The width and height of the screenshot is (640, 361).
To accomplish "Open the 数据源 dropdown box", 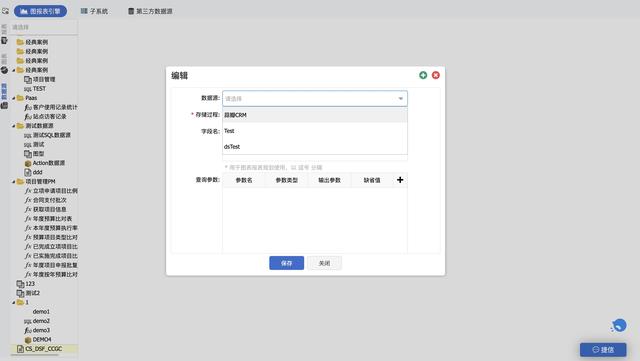I will coord(315,98).
